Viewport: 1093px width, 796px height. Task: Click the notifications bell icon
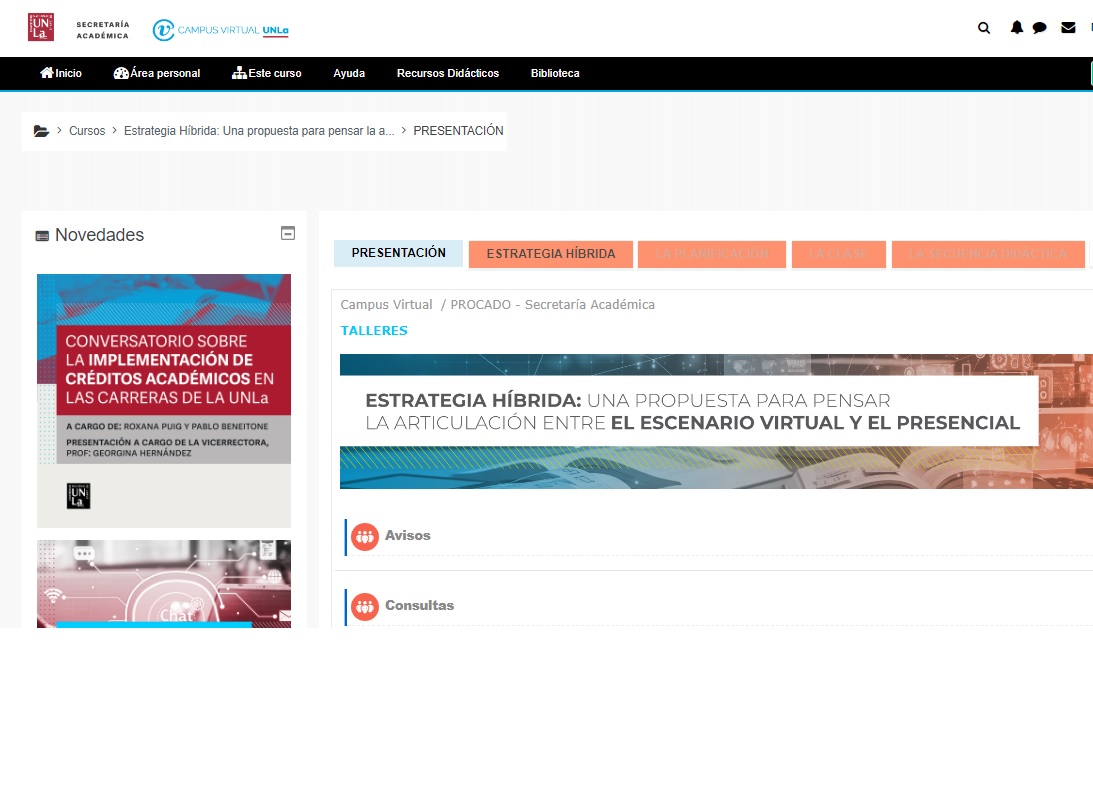pos(1017,28)
